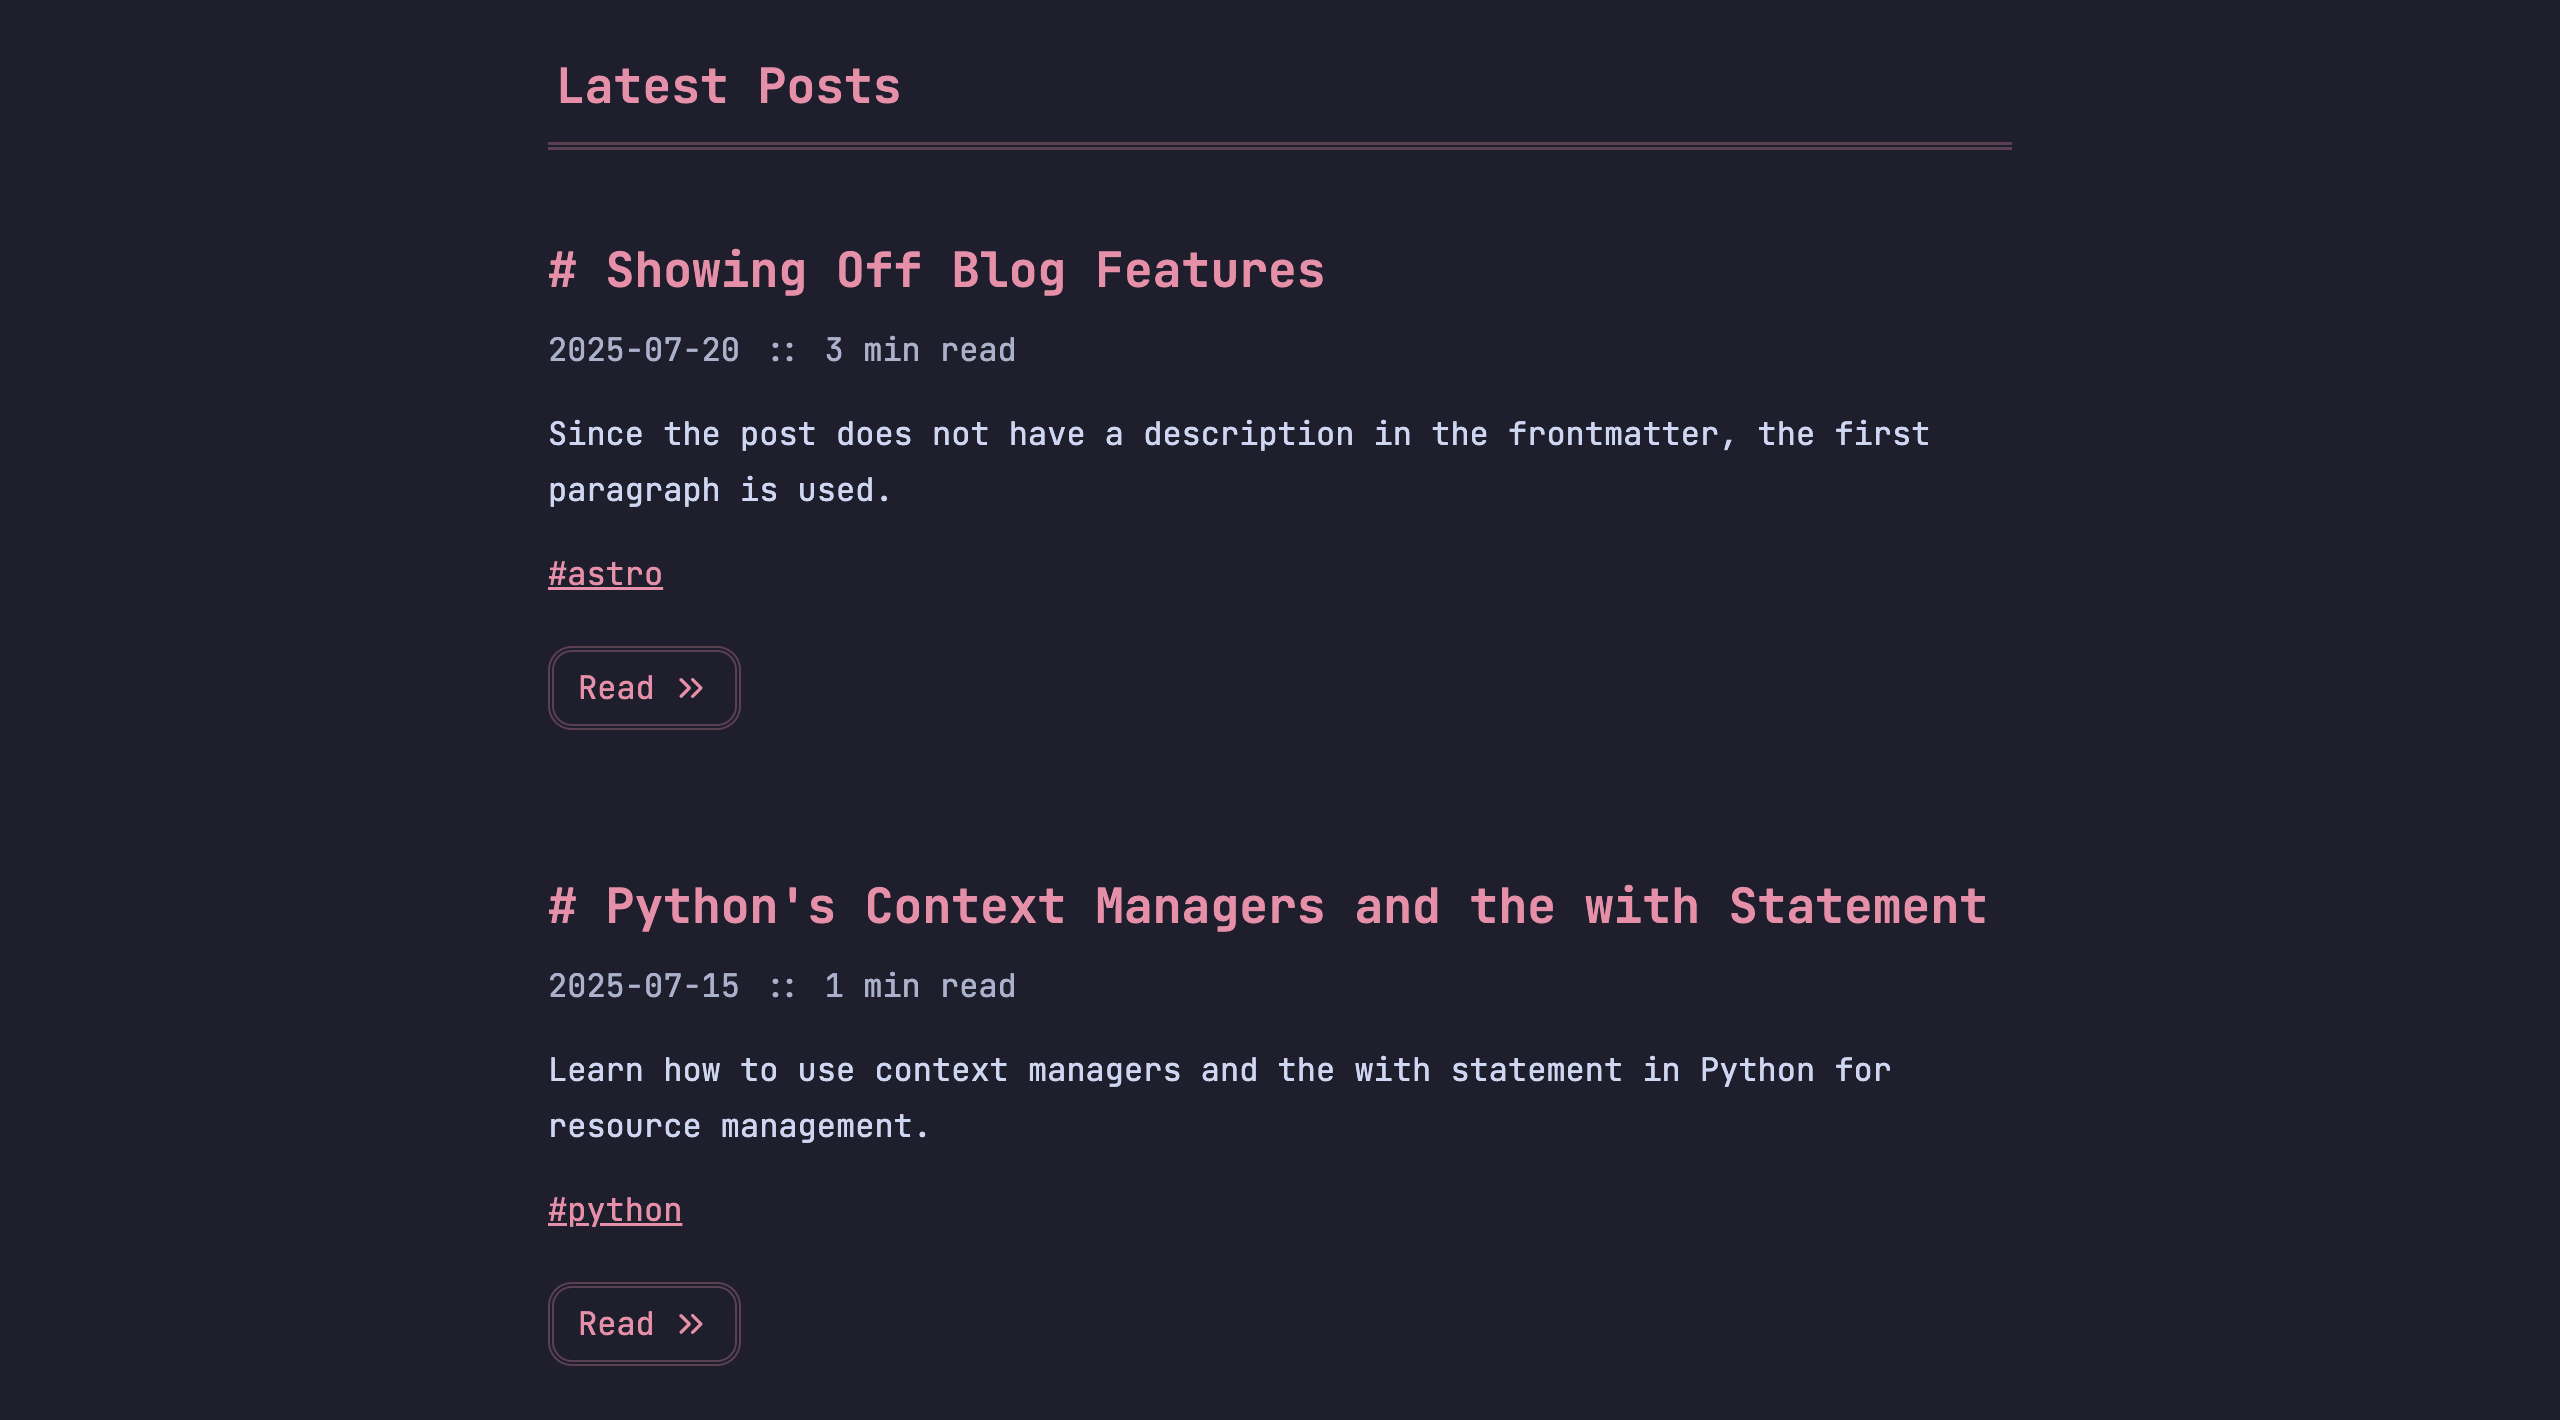Follow the #python tag link

coord(615,1210)
